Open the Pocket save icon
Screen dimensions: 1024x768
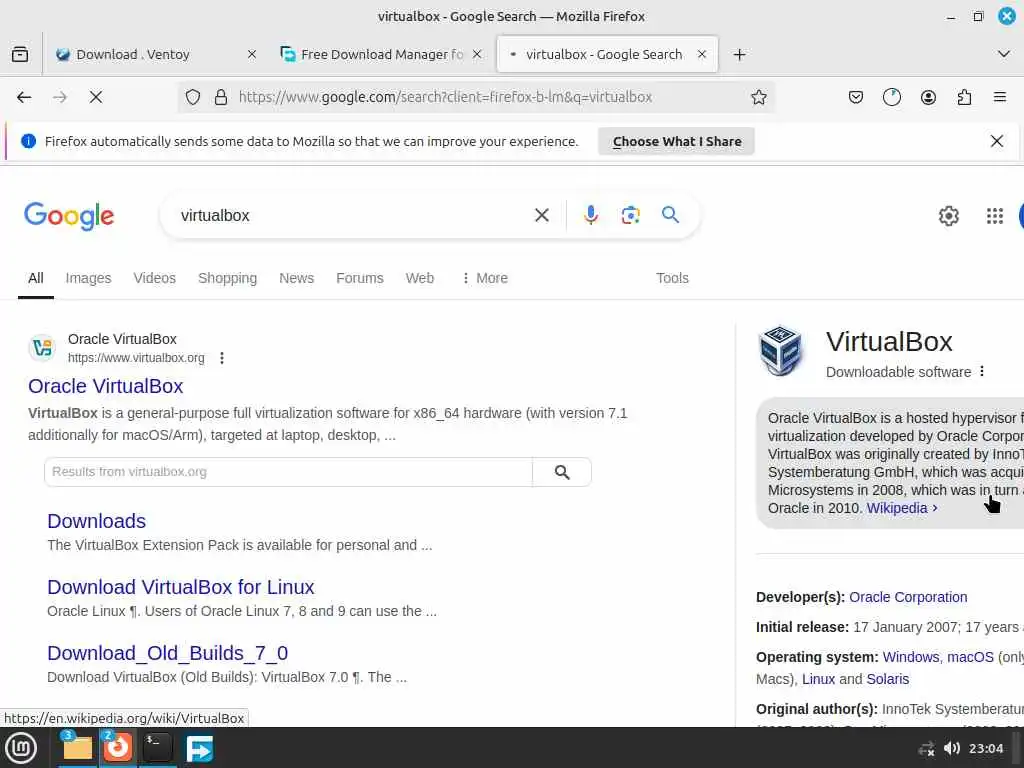(856, 97)
